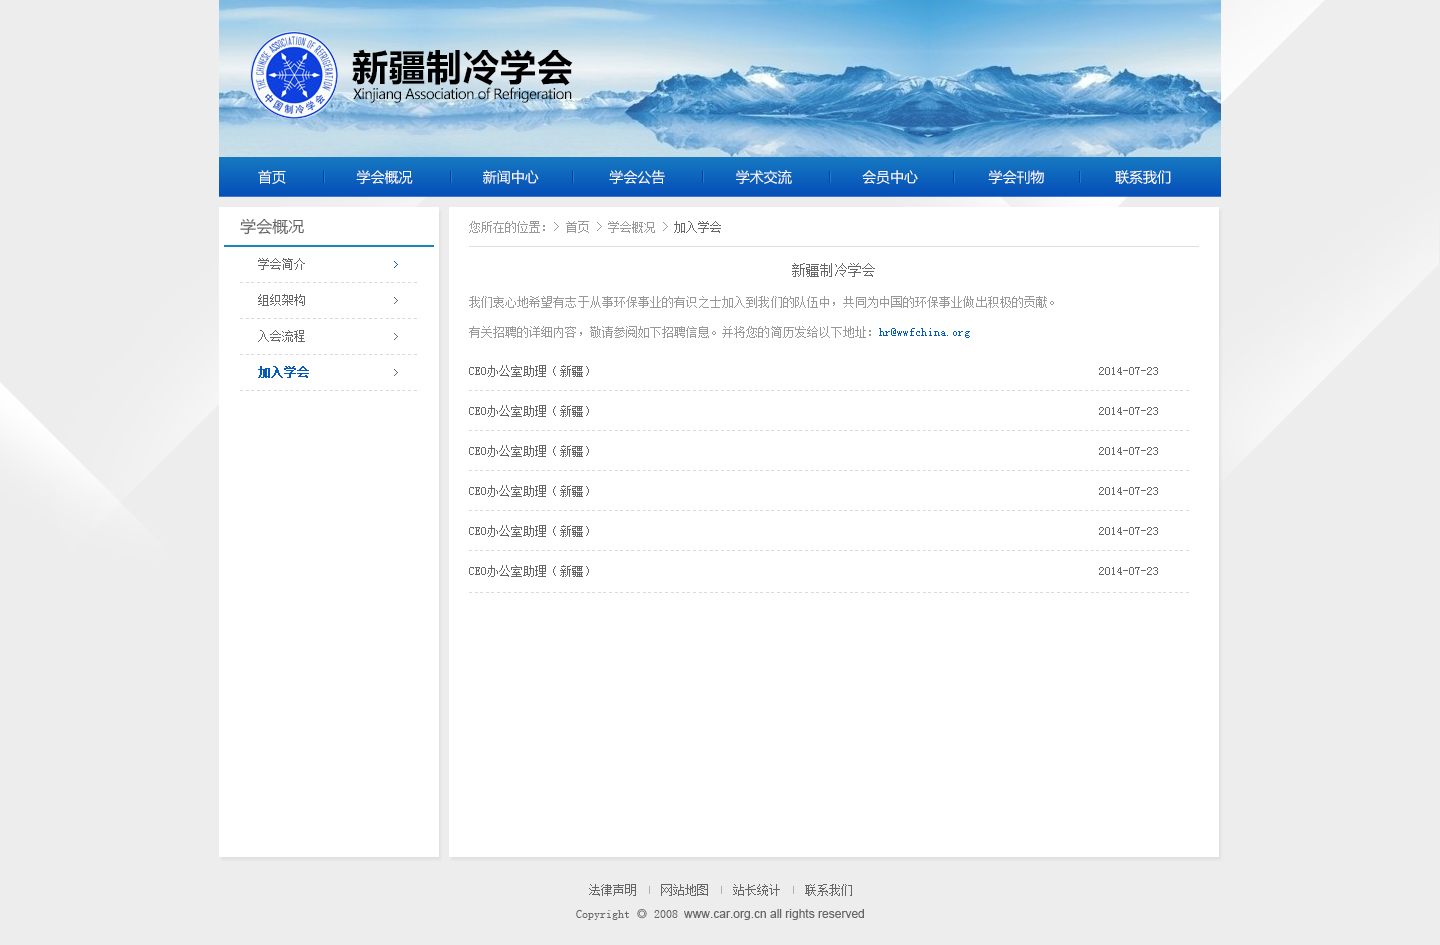The image size is (1440, 945).
Task: Select 学术交流 in the blue navigation bar
Action: click(x=764, y=177)
